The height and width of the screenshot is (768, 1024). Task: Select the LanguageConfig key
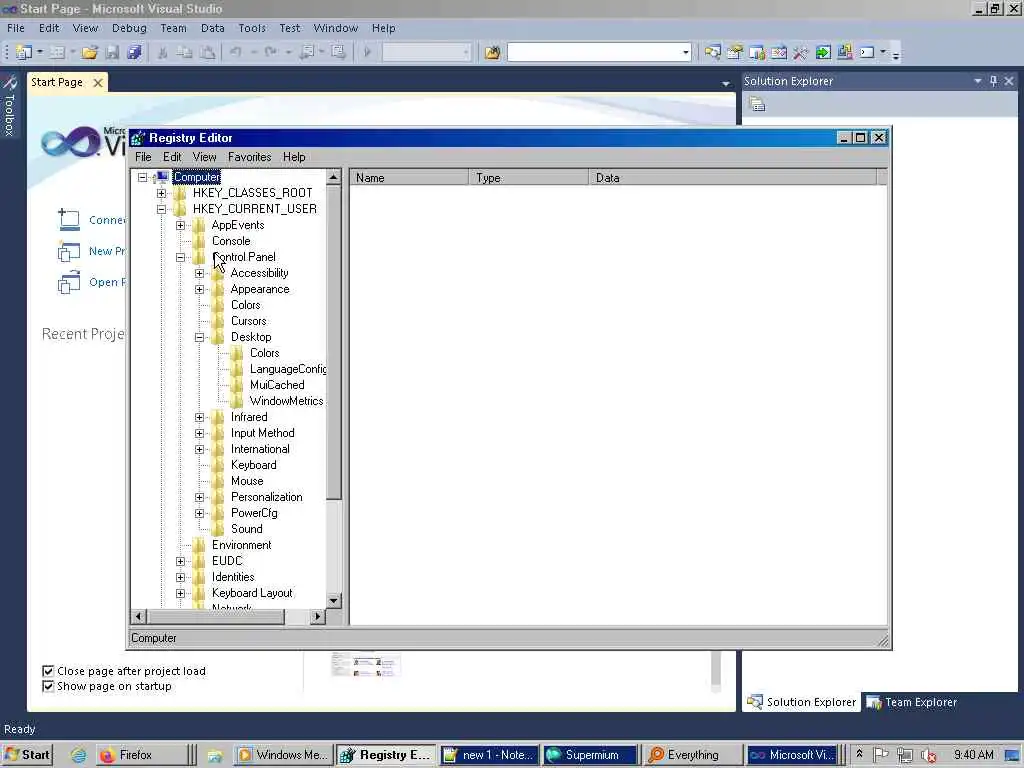[x=288, y=369]
